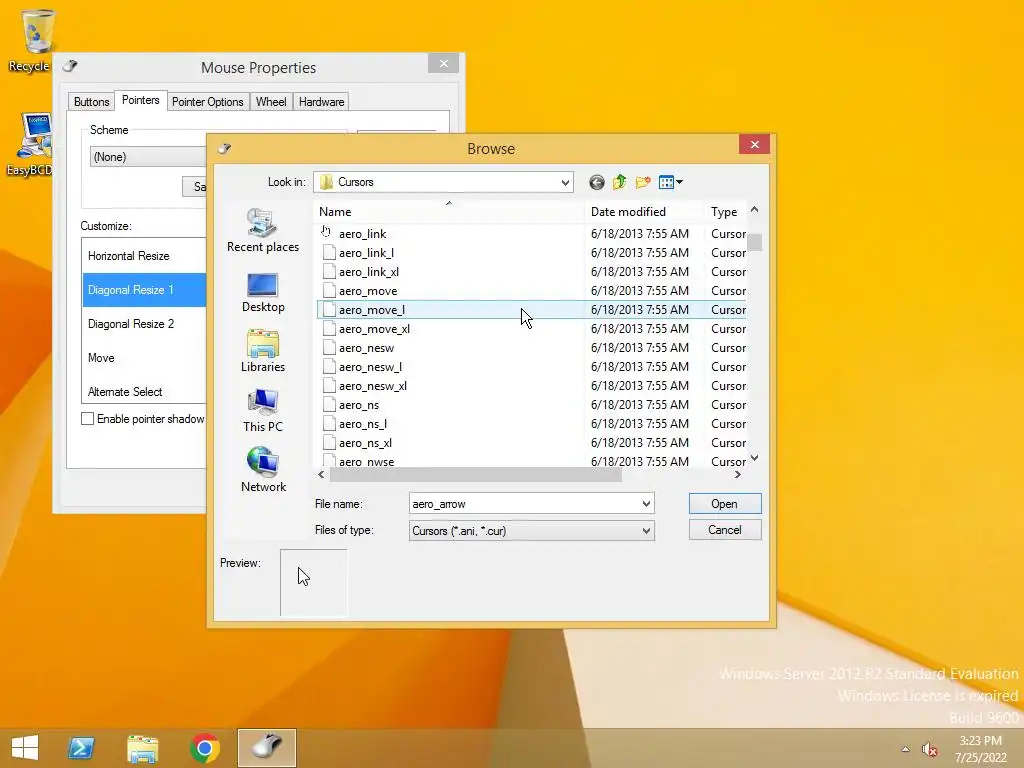The height and width of the screenshot is (768, 1024).
Task: Click the horizontal scrollbar in file list
Action: point(475,475)
